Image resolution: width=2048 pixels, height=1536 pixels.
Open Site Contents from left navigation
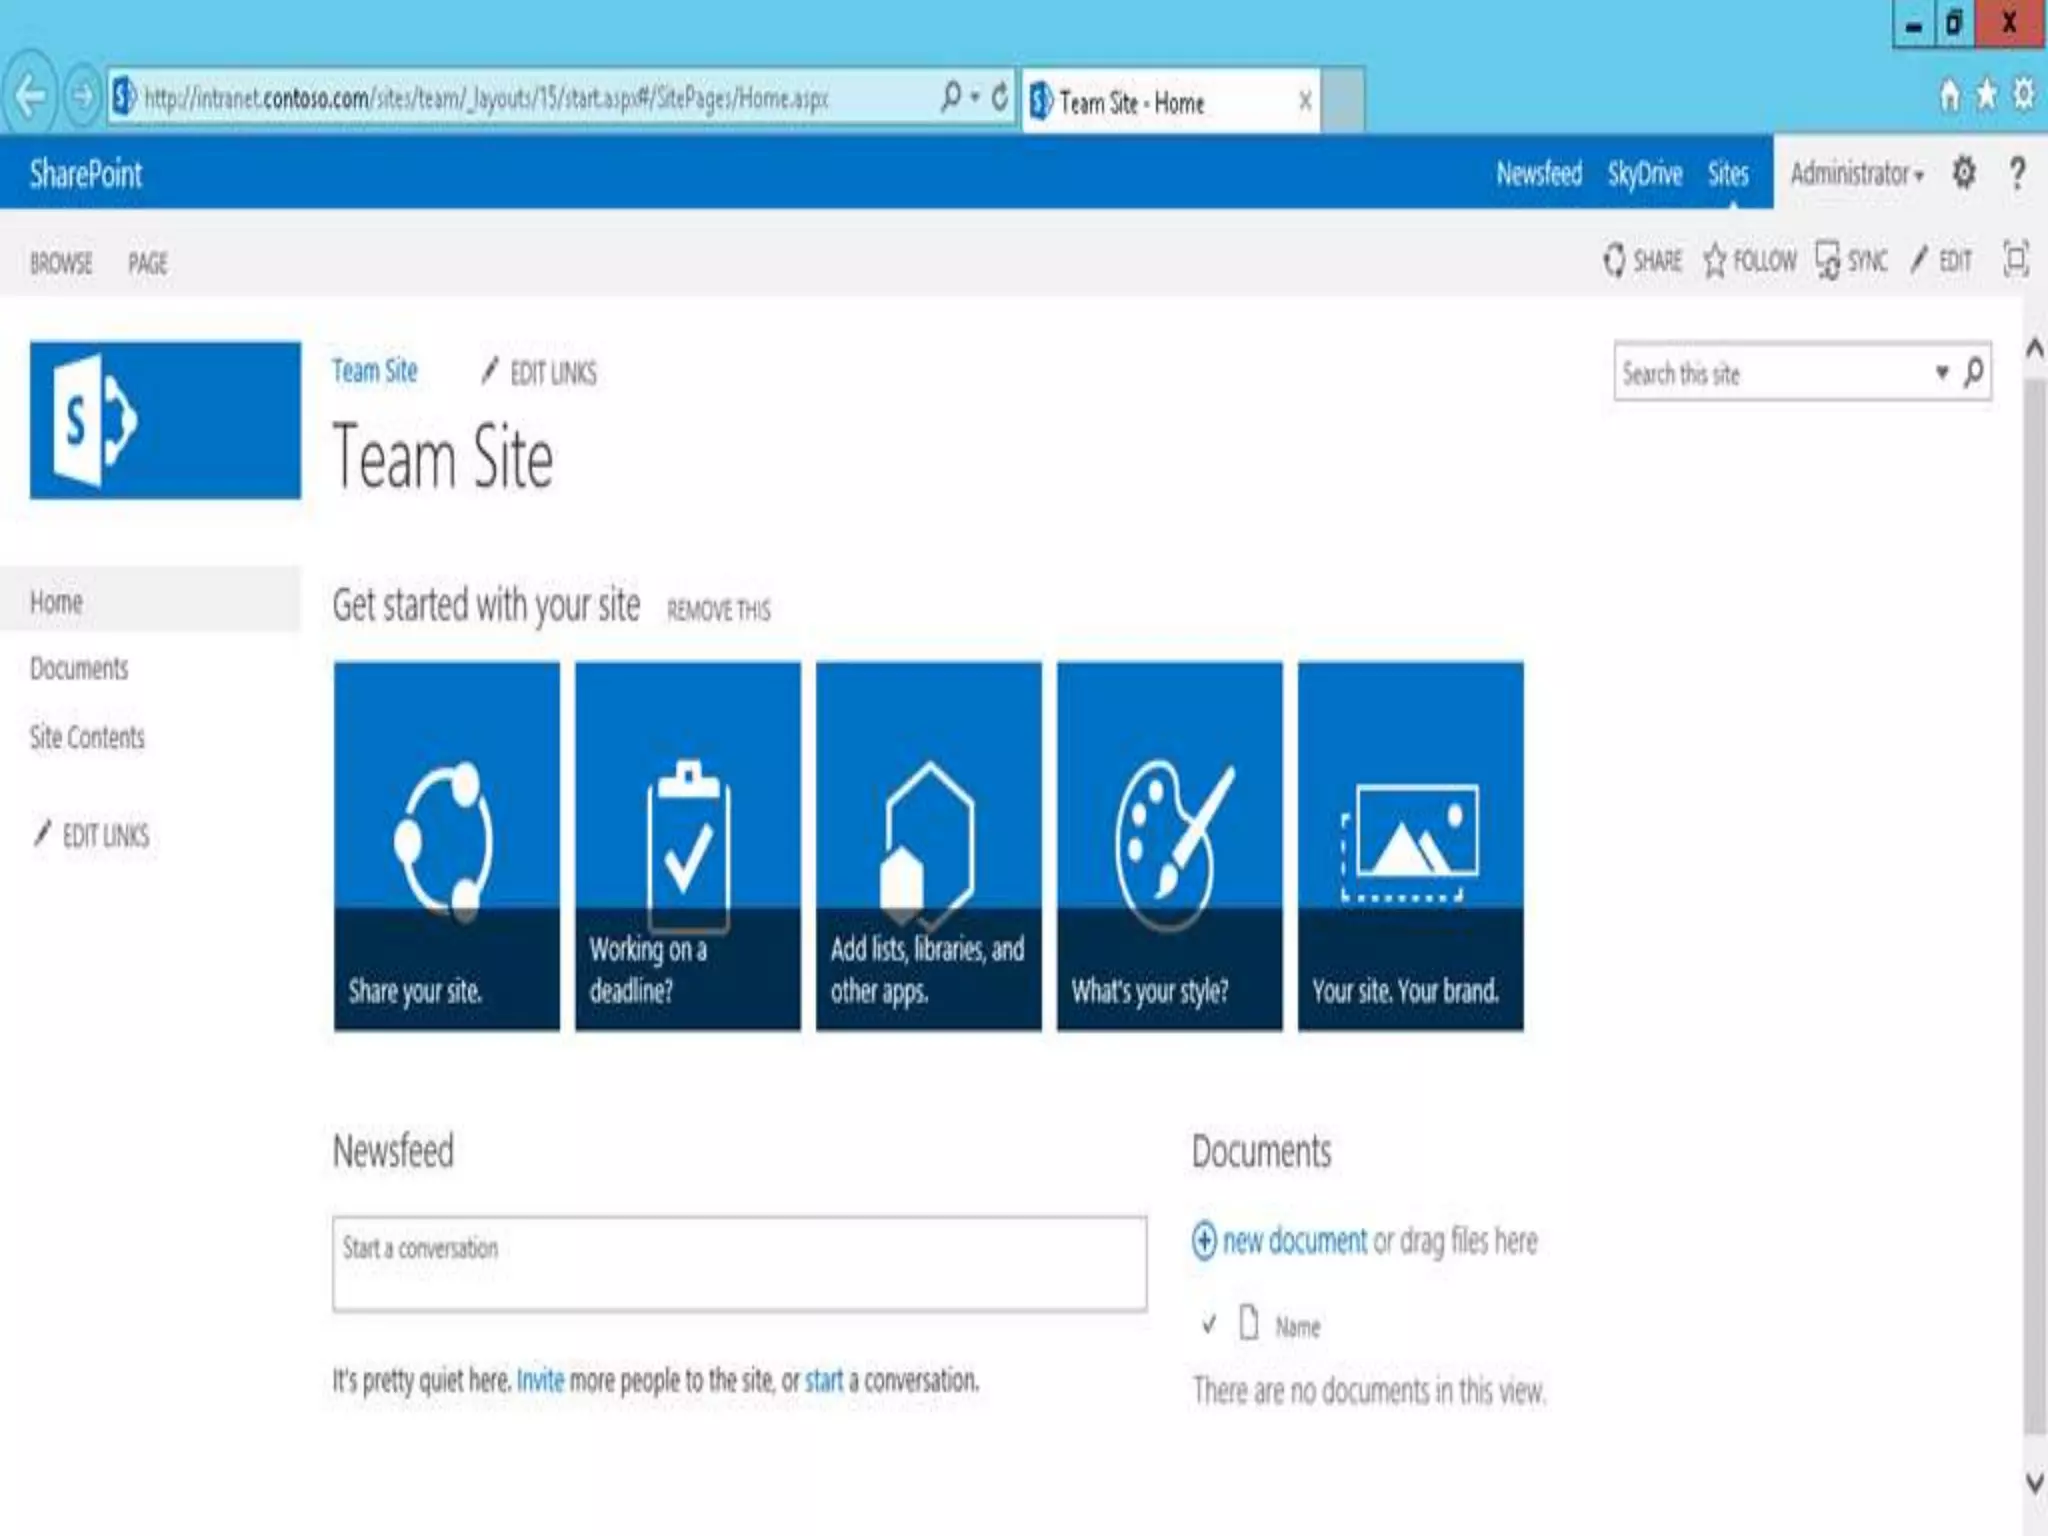click(87, 738)
